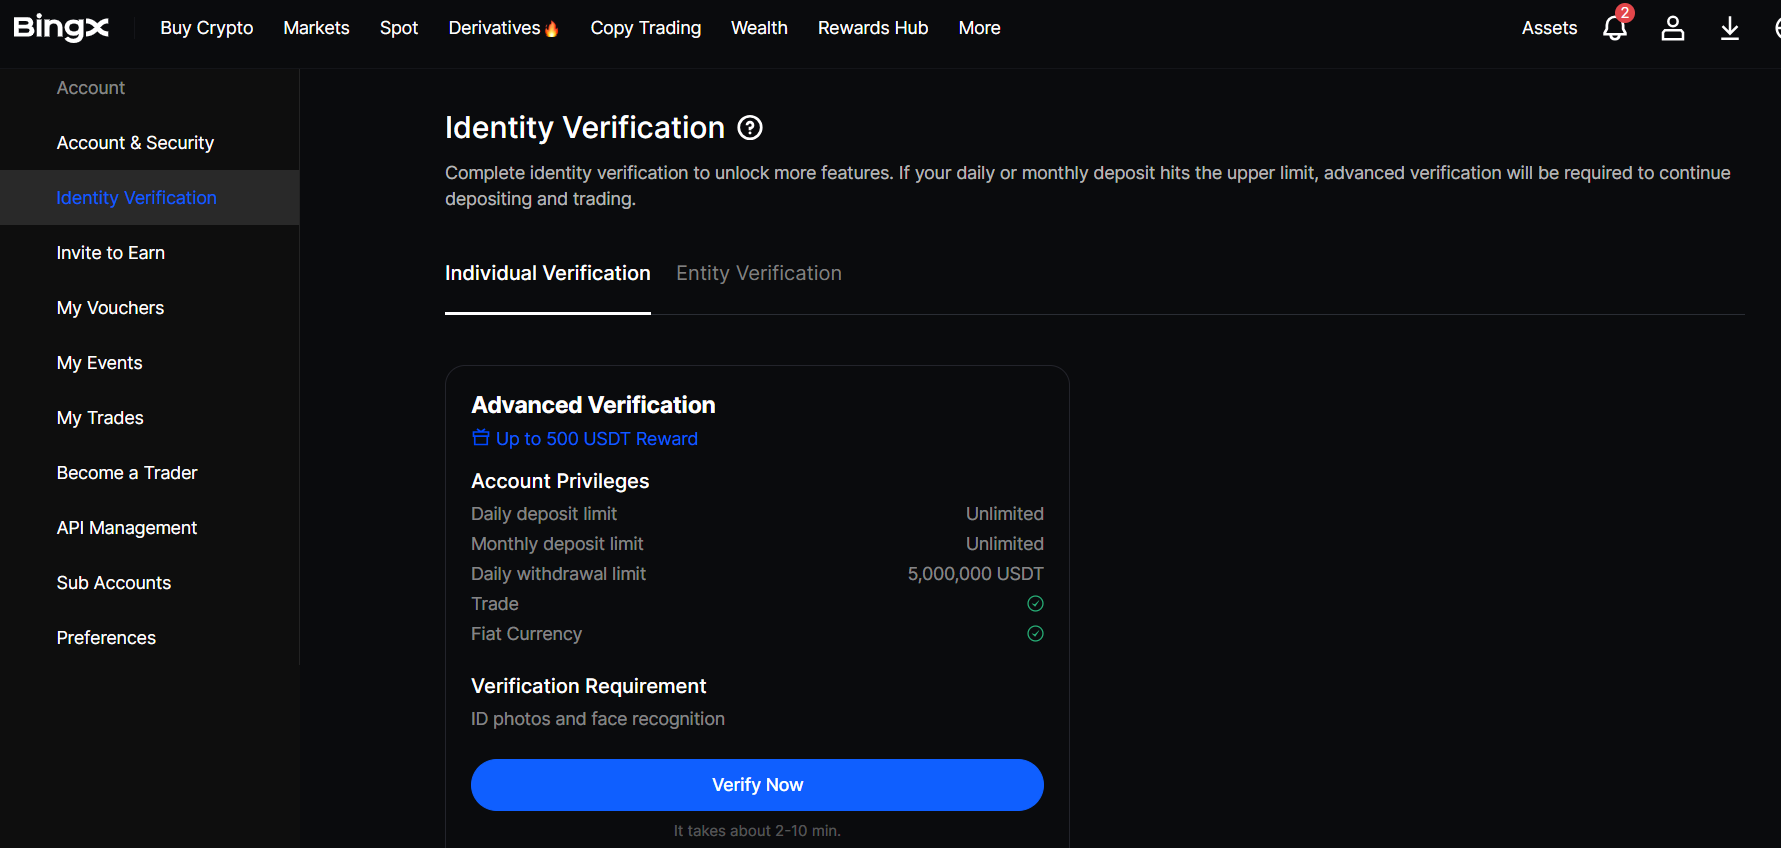Click the help icon beside Identity Verification
The height and width of the screenshot is (848, 1781).
(750, 128)
